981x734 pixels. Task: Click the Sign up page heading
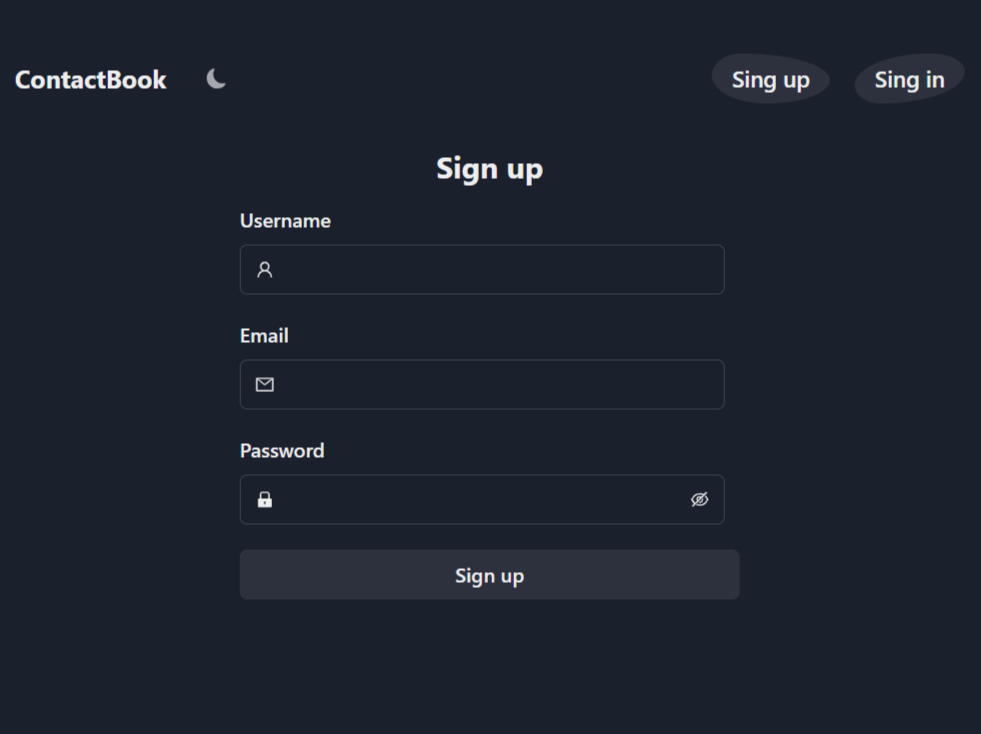click(489, 168)
